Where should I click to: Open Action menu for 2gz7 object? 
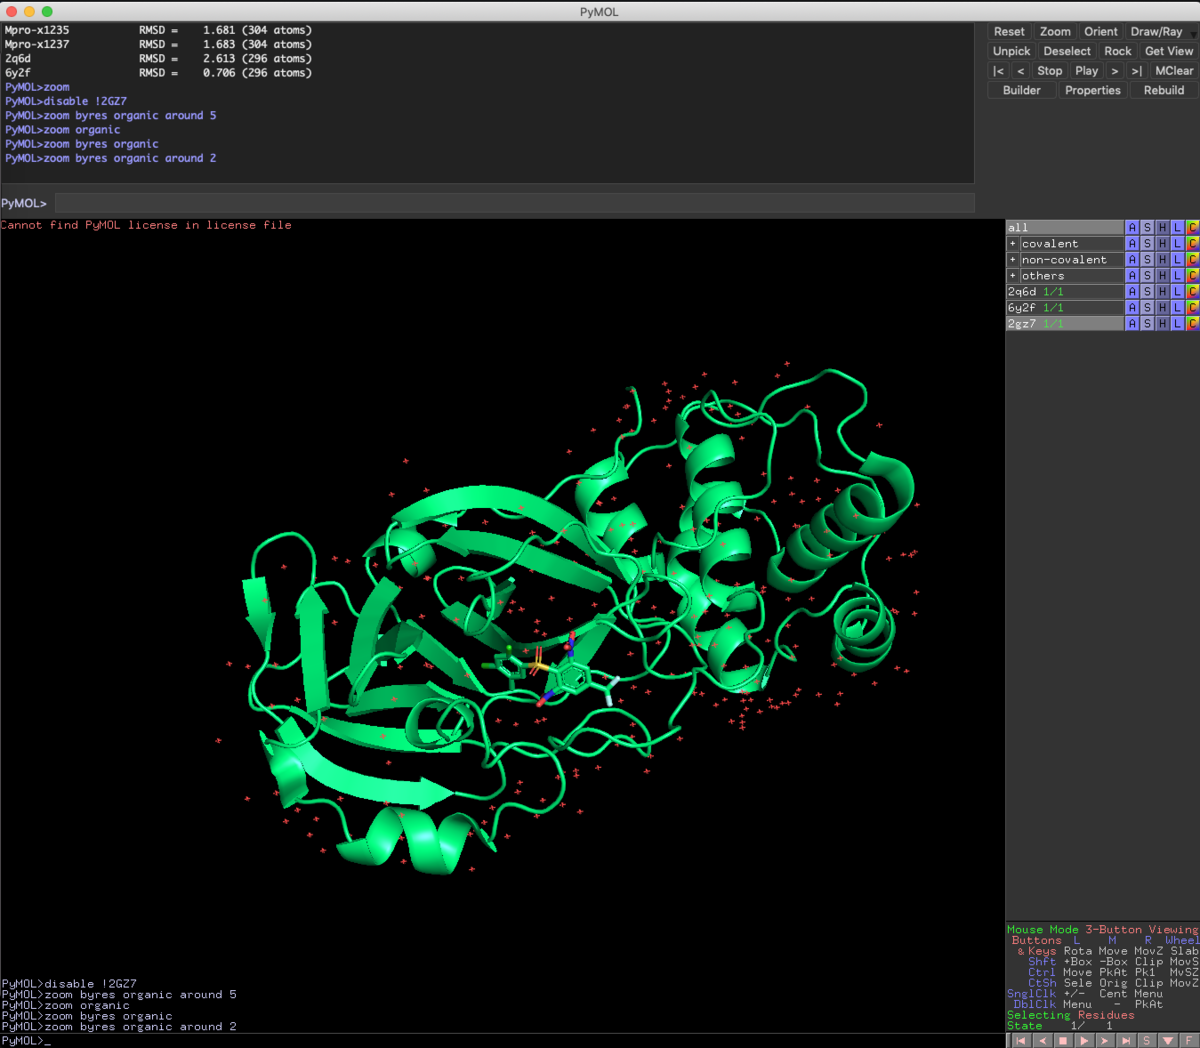click(x=1132, y=324)
